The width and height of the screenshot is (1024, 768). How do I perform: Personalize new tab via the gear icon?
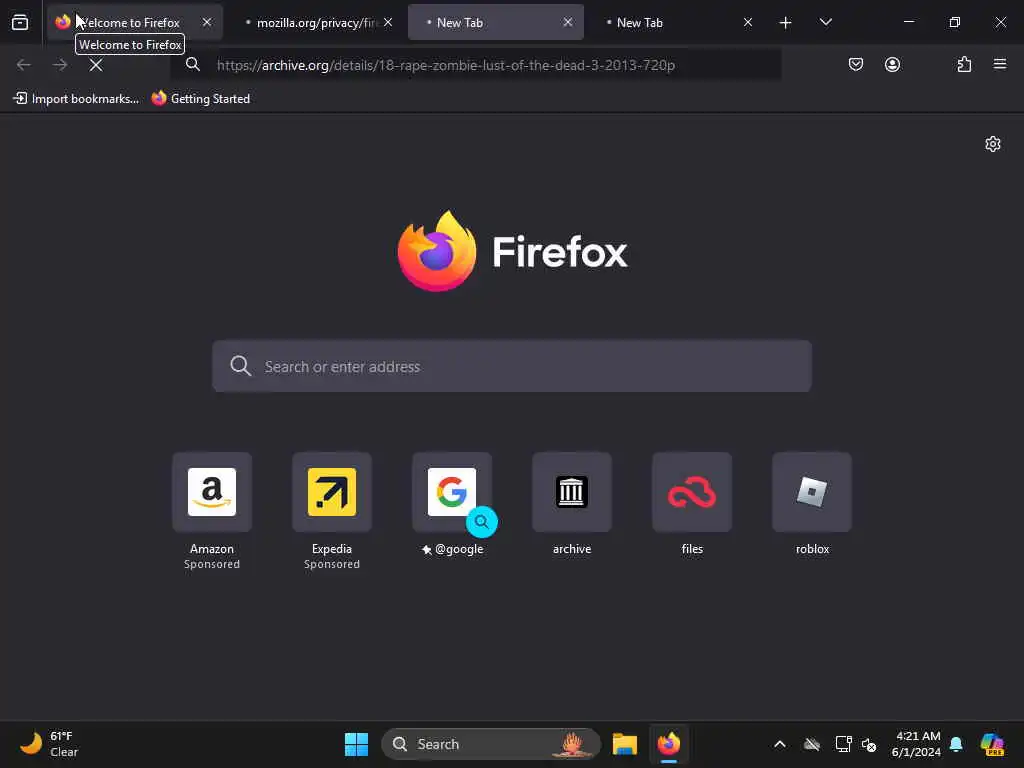993,144
